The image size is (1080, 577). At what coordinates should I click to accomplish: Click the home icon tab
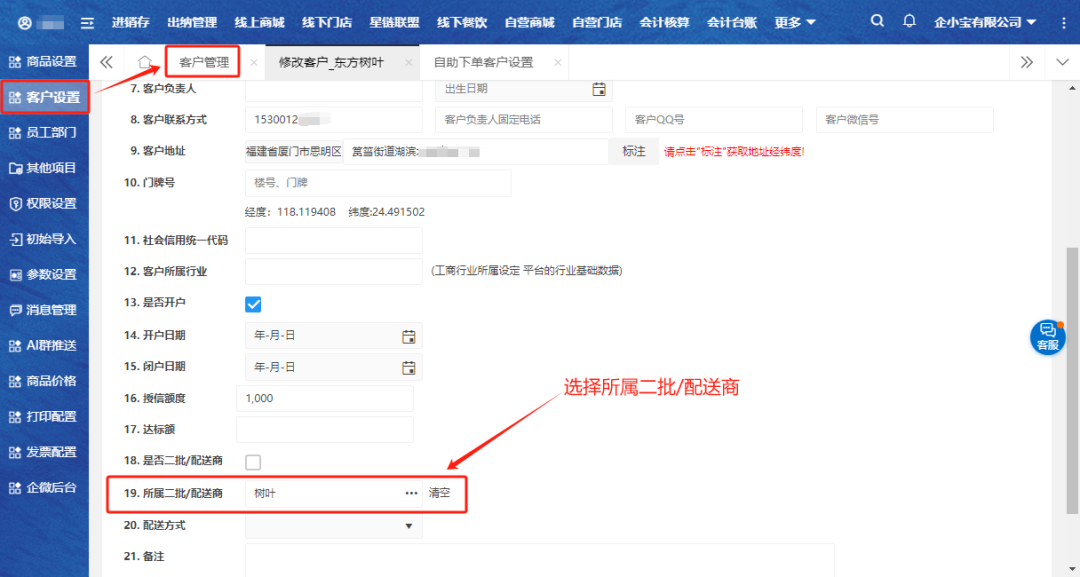[145, 62]
